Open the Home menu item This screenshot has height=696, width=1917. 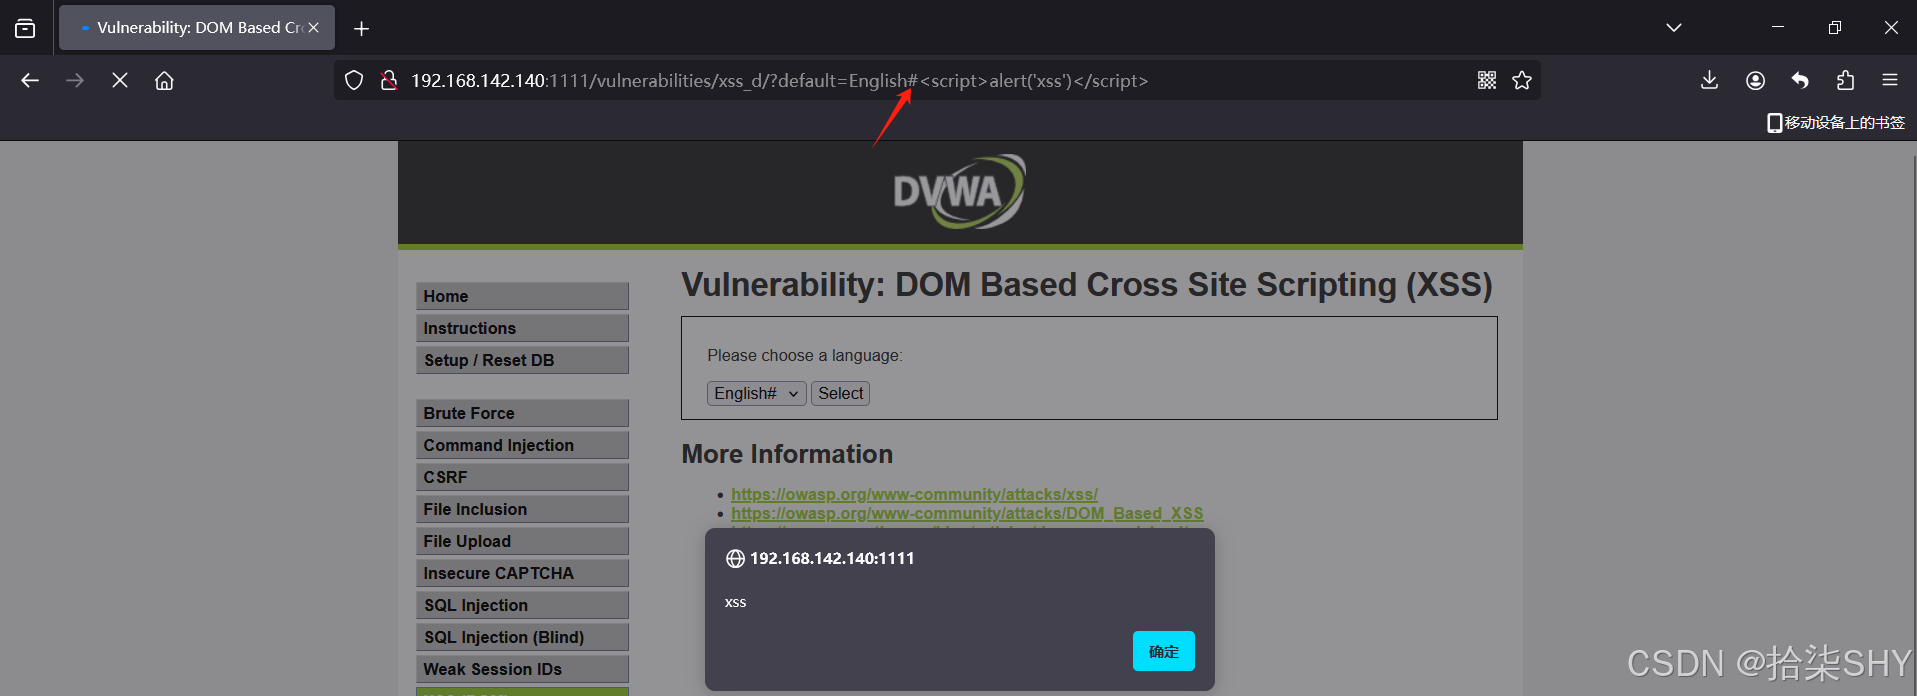(522, 296)
